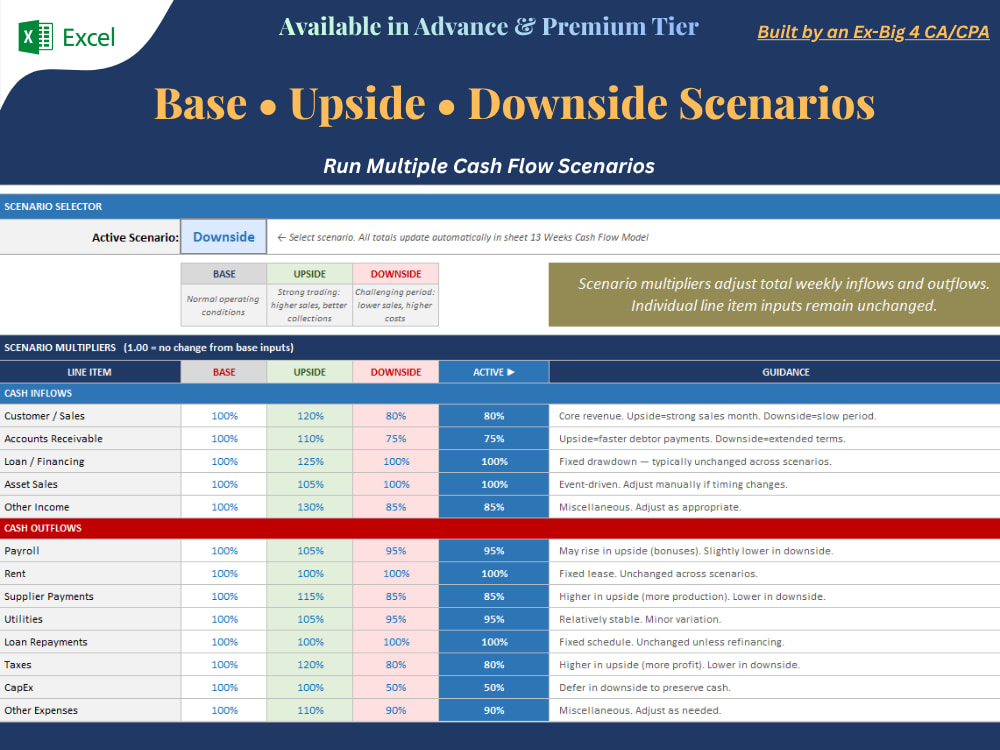Viewport: 1000px width, 750px height.
Task: Select Supplier Payments active cell 85%
Action: click(494, 596)
